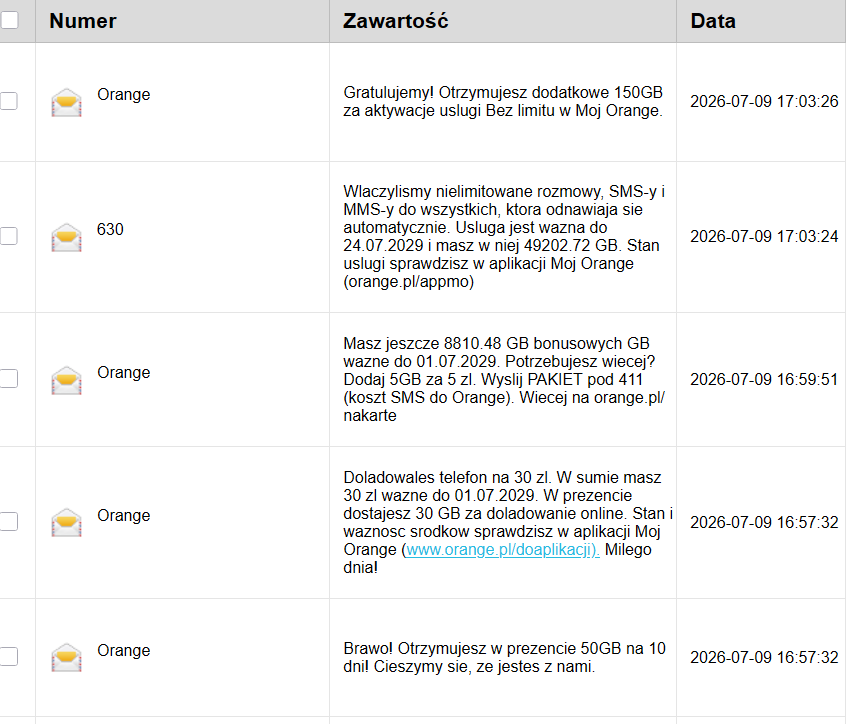Screen dimensions: 848x724
Task: Click Gratulujemy 150GB message text
Action: tap(503, 101)
